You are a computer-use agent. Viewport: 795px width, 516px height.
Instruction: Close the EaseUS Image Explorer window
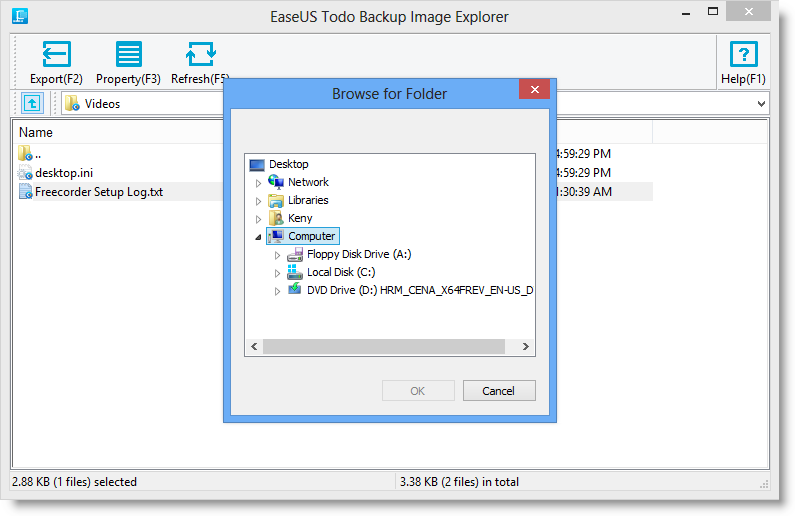[x=749, y=11]
